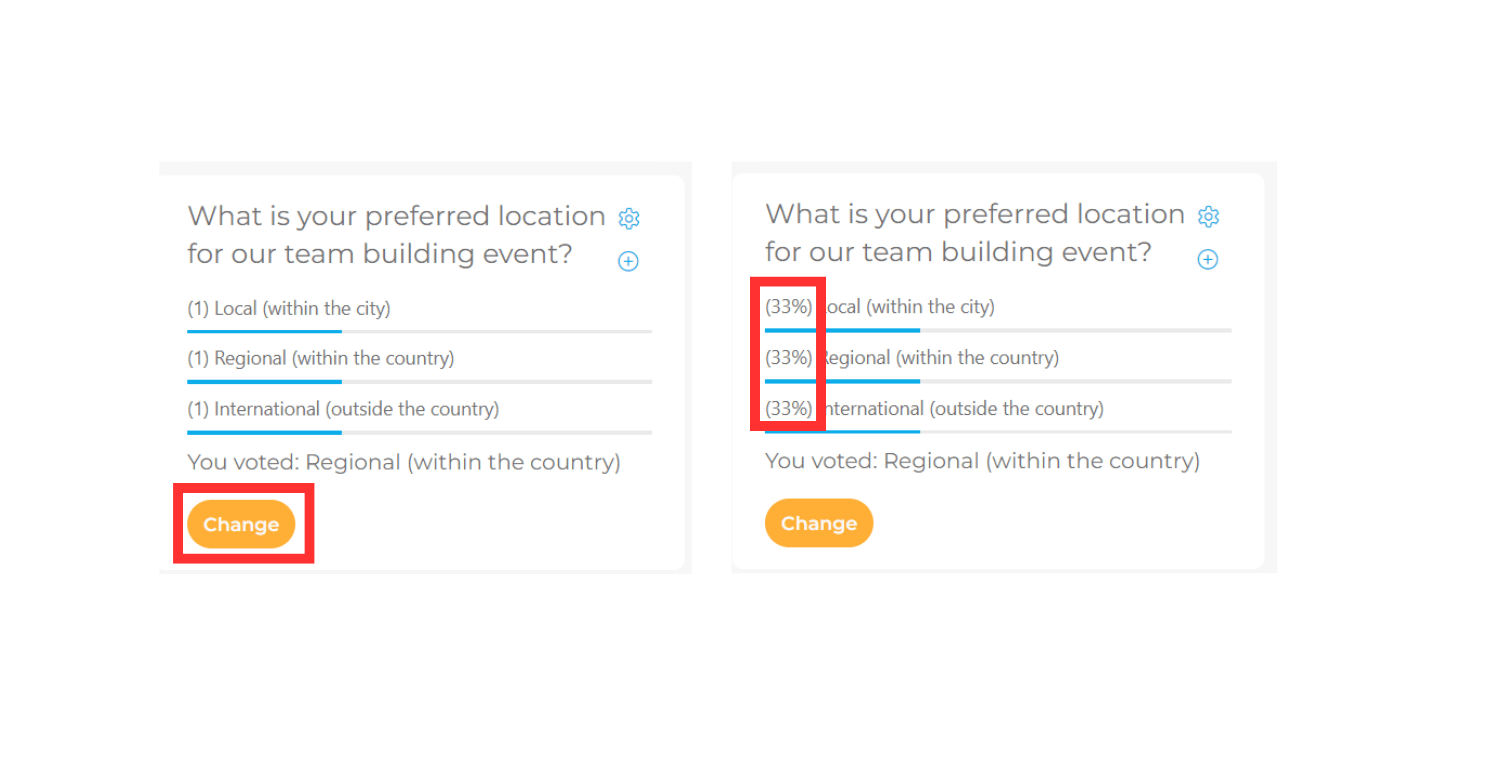This screenshot has height=777, width=1500.
Task: Open settings gear in vote-count poll
Action: point(628,218)
